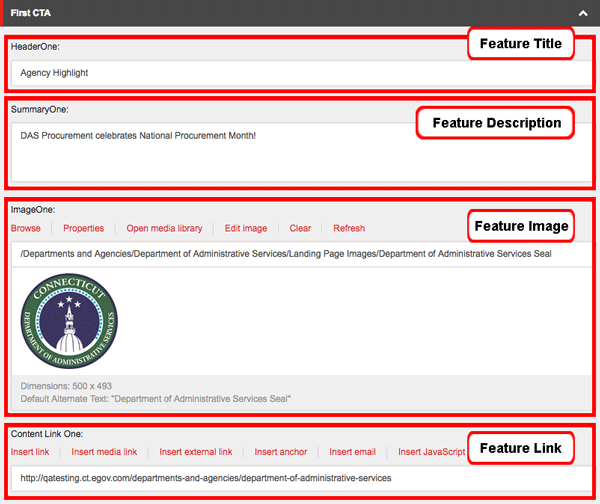Image resolution: width=600 pixels, height=504 pixels.
Task: Click the HeaderOne text field
Action: (240, 73)
